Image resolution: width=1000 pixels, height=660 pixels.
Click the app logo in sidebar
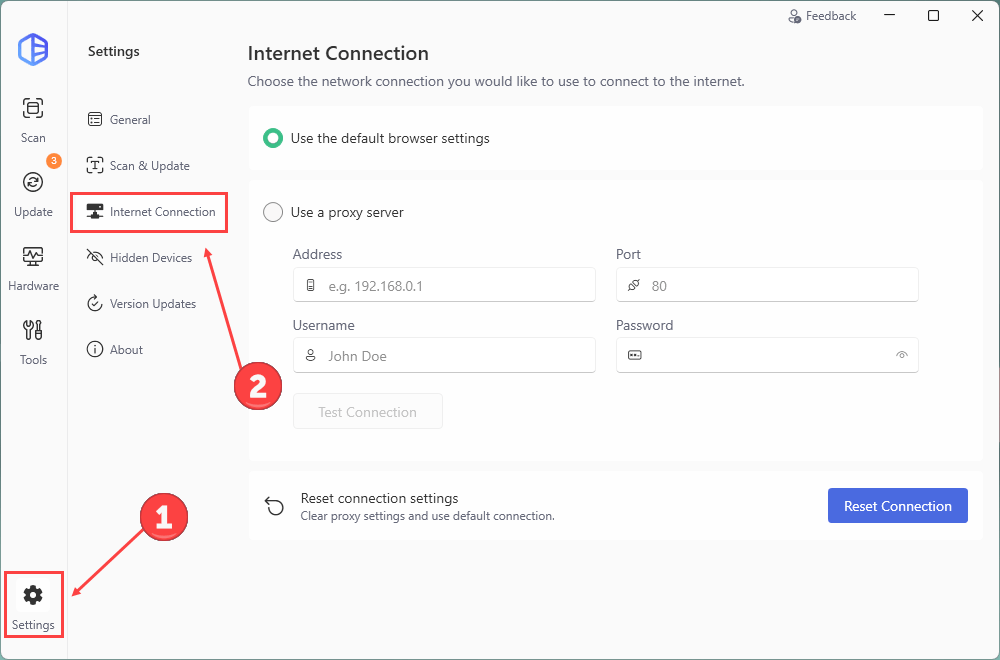(x=33, y=49)
